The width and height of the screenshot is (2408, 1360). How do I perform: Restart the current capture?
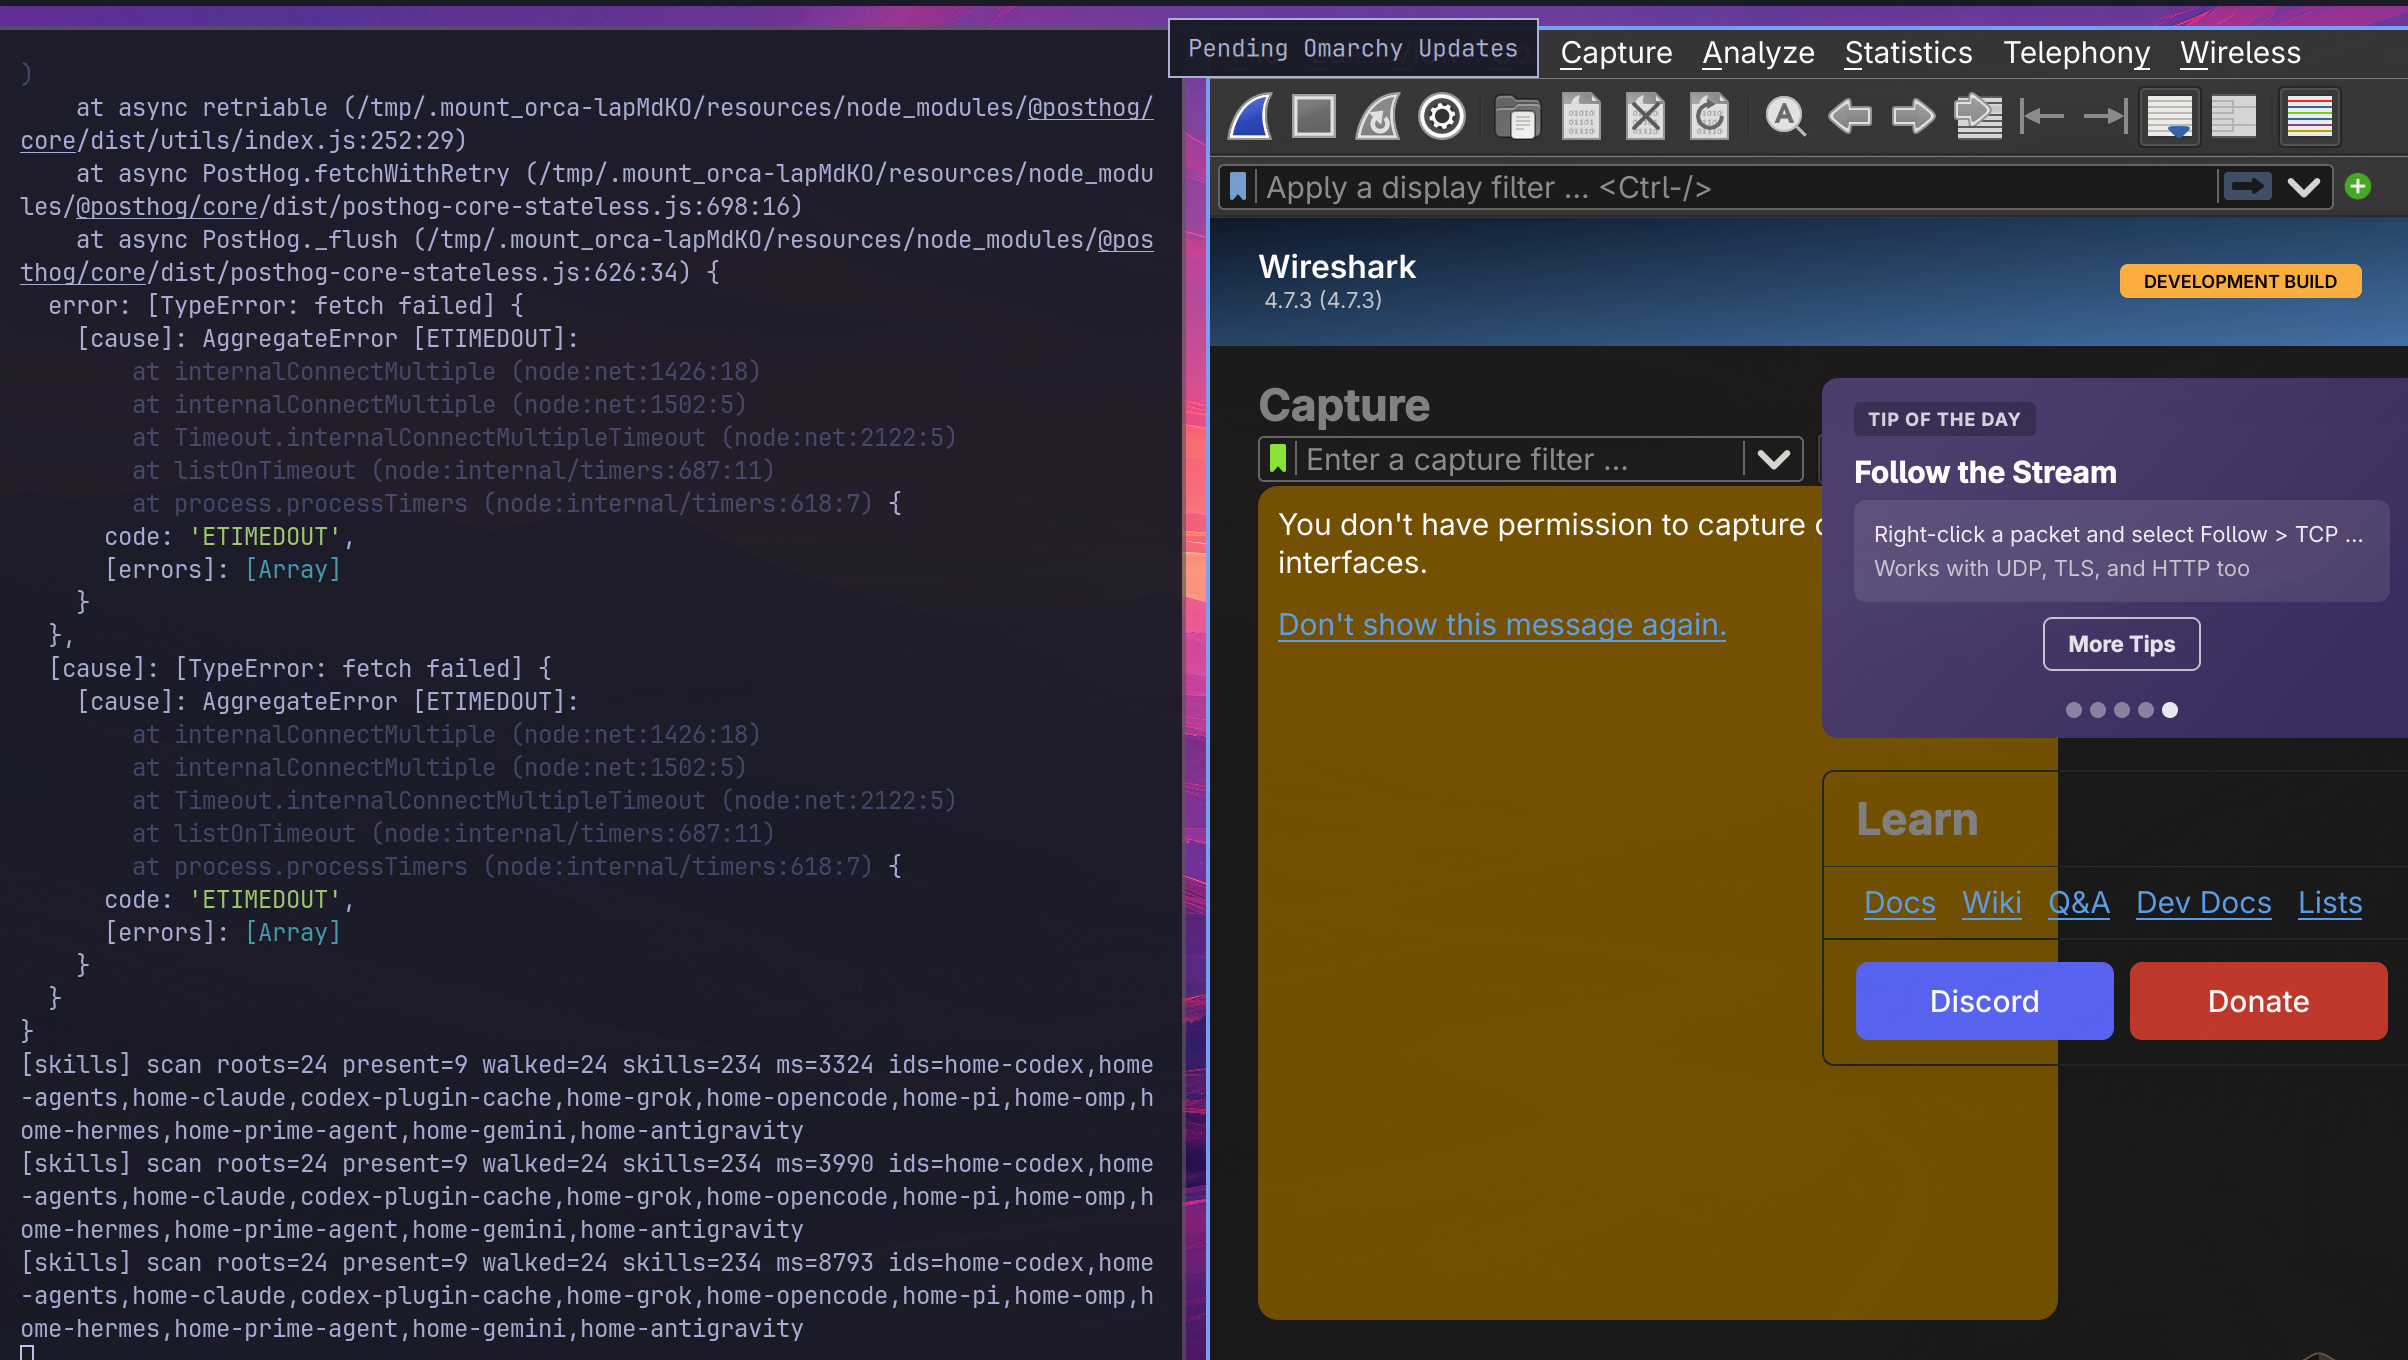click(1378, 117)
